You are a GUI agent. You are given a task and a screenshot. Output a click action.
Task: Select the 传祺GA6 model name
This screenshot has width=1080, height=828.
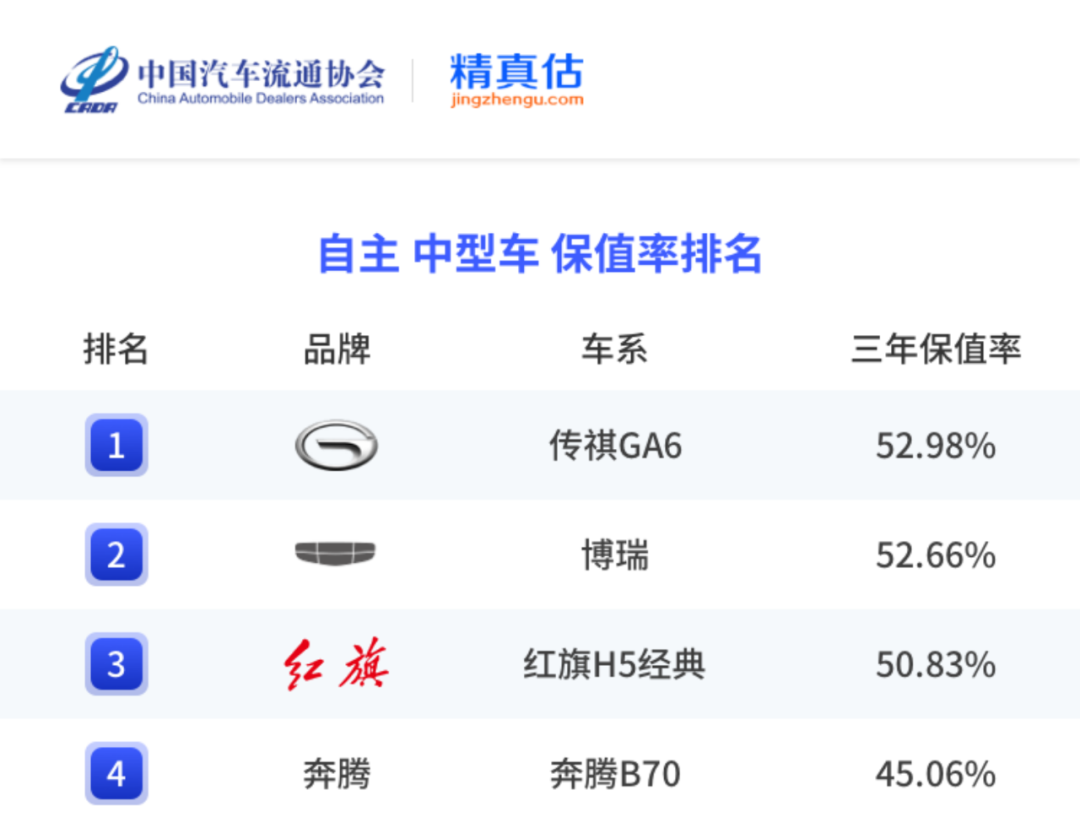(614, 445)
